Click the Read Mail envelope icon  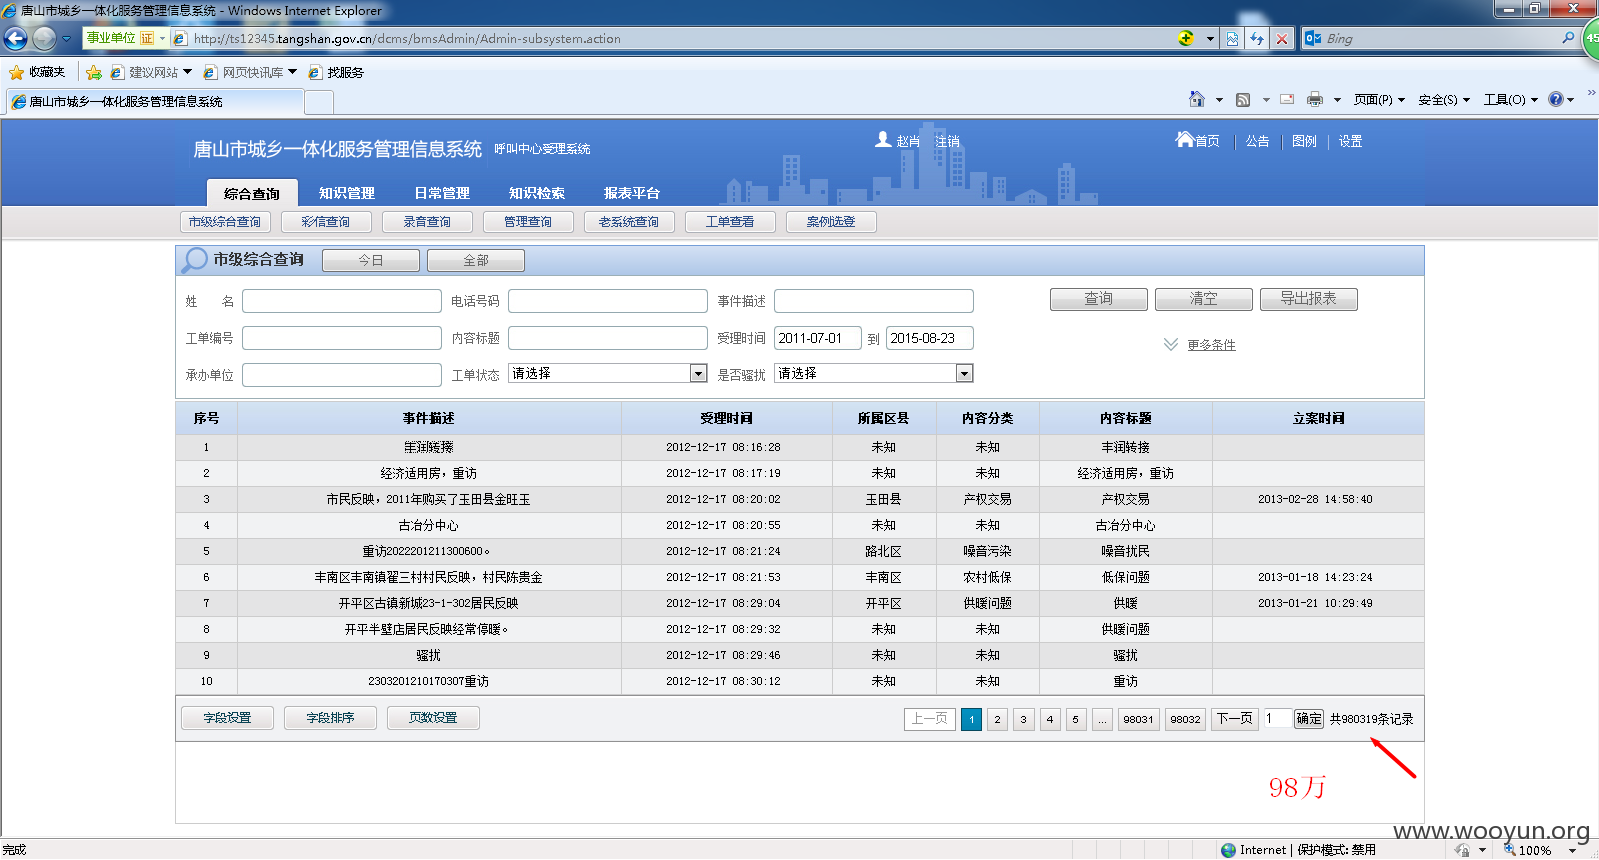[x=1287, y=99]
